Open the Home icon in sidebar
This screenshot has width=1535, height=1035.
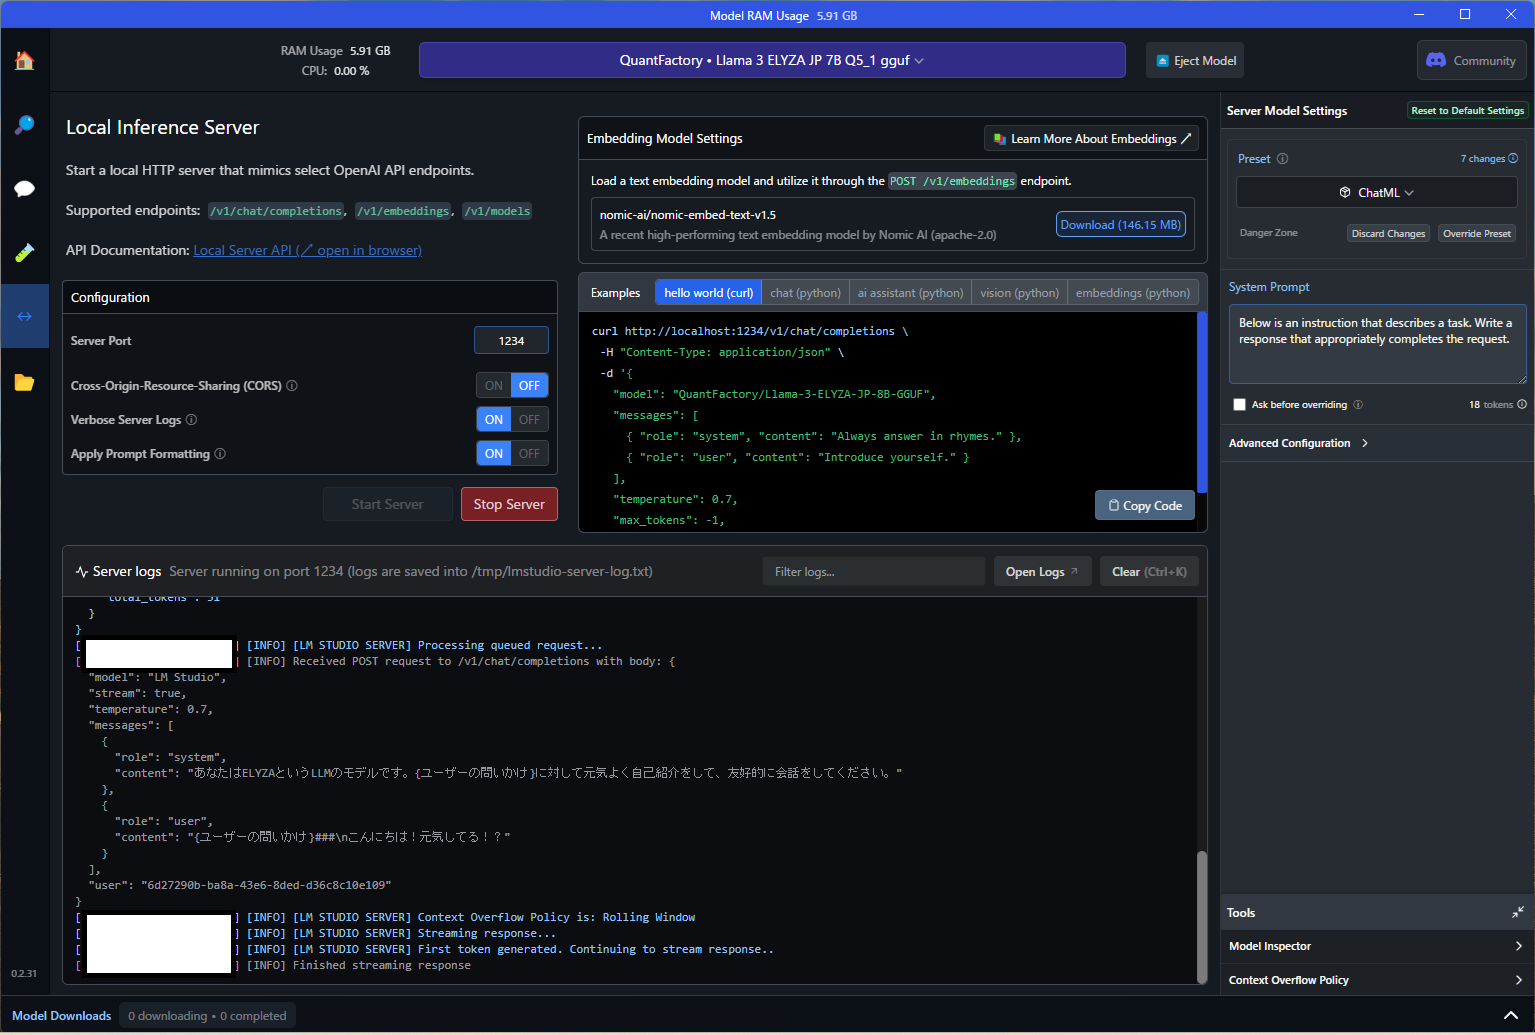(24, 61)
